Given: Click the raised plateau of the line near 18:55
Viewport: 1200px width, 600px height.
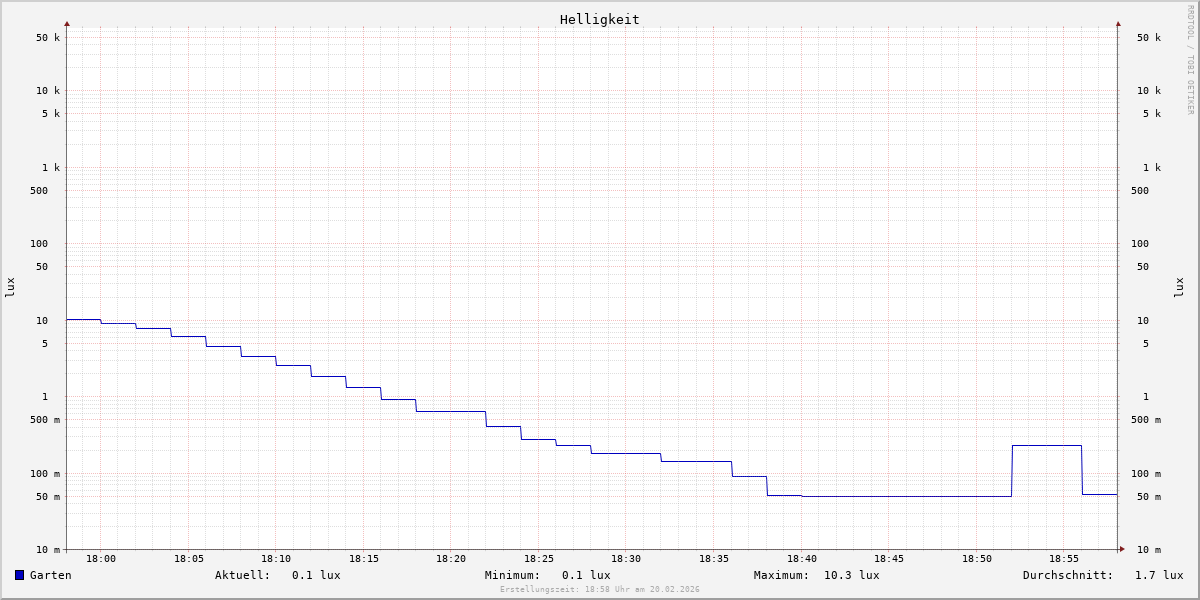Looking at the screenshot, I should point(1046,445).
